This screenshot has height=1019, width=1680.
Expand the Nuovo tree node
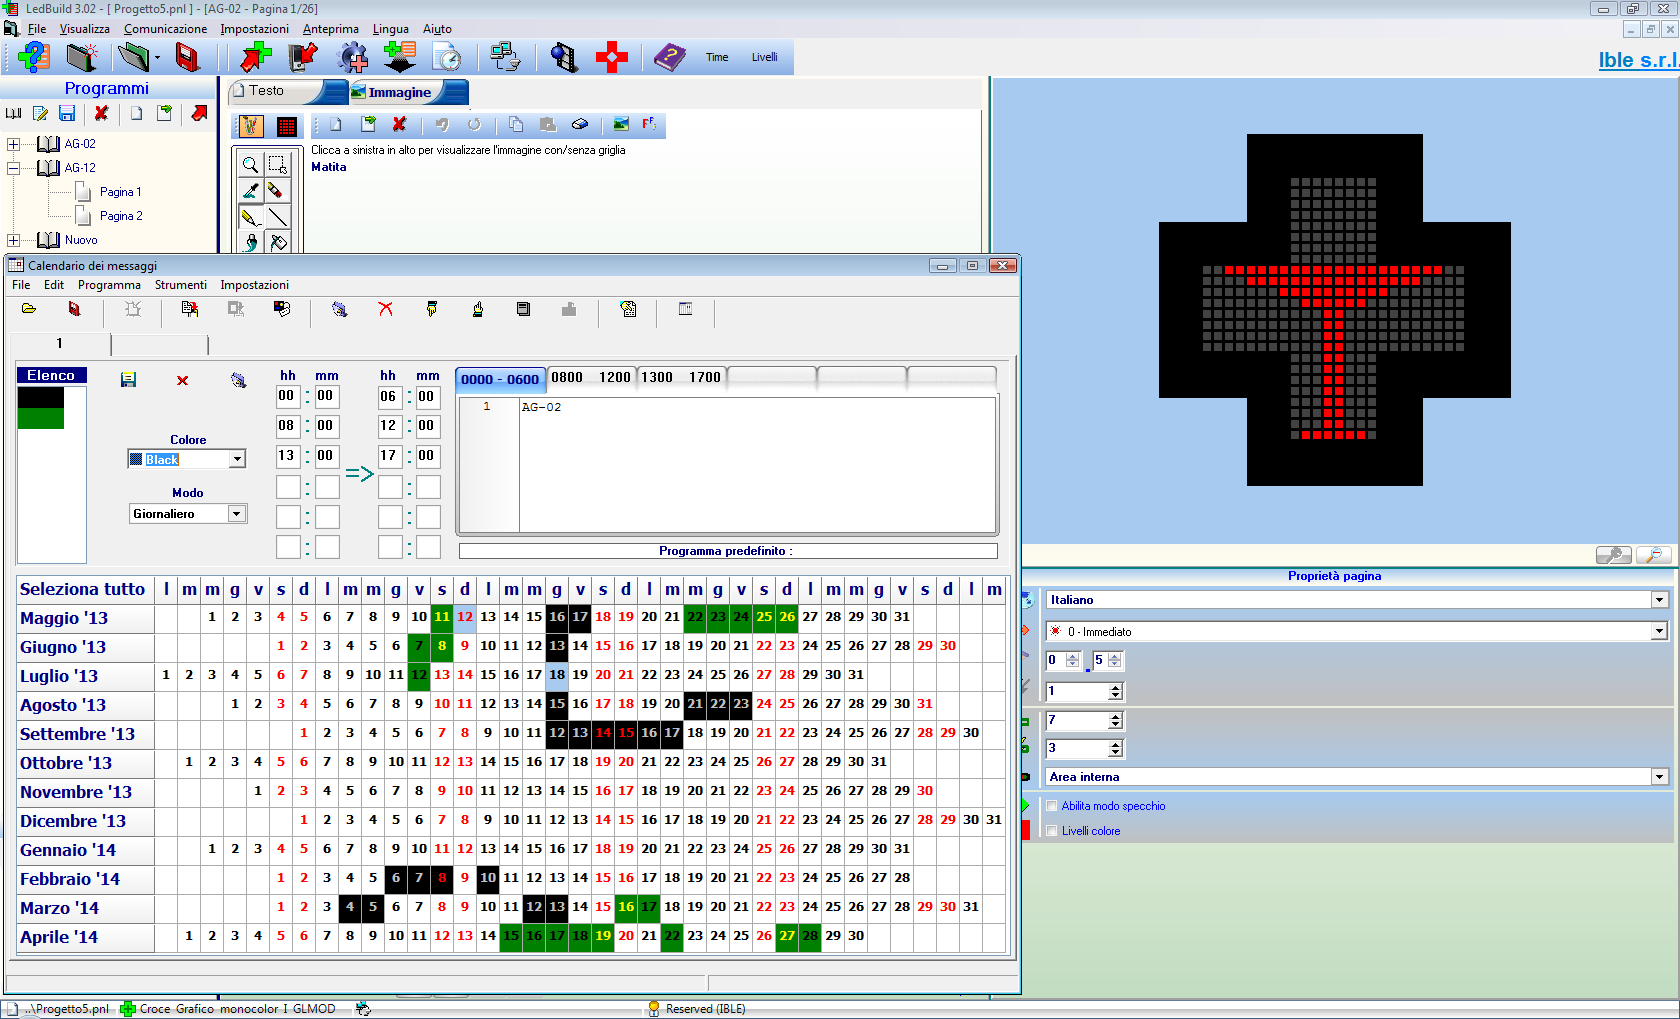coord(13,240)
